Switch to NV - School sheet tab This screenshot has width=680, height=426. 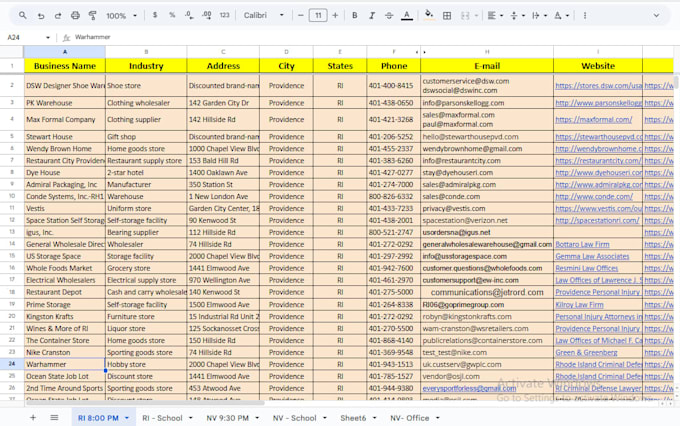294,418
